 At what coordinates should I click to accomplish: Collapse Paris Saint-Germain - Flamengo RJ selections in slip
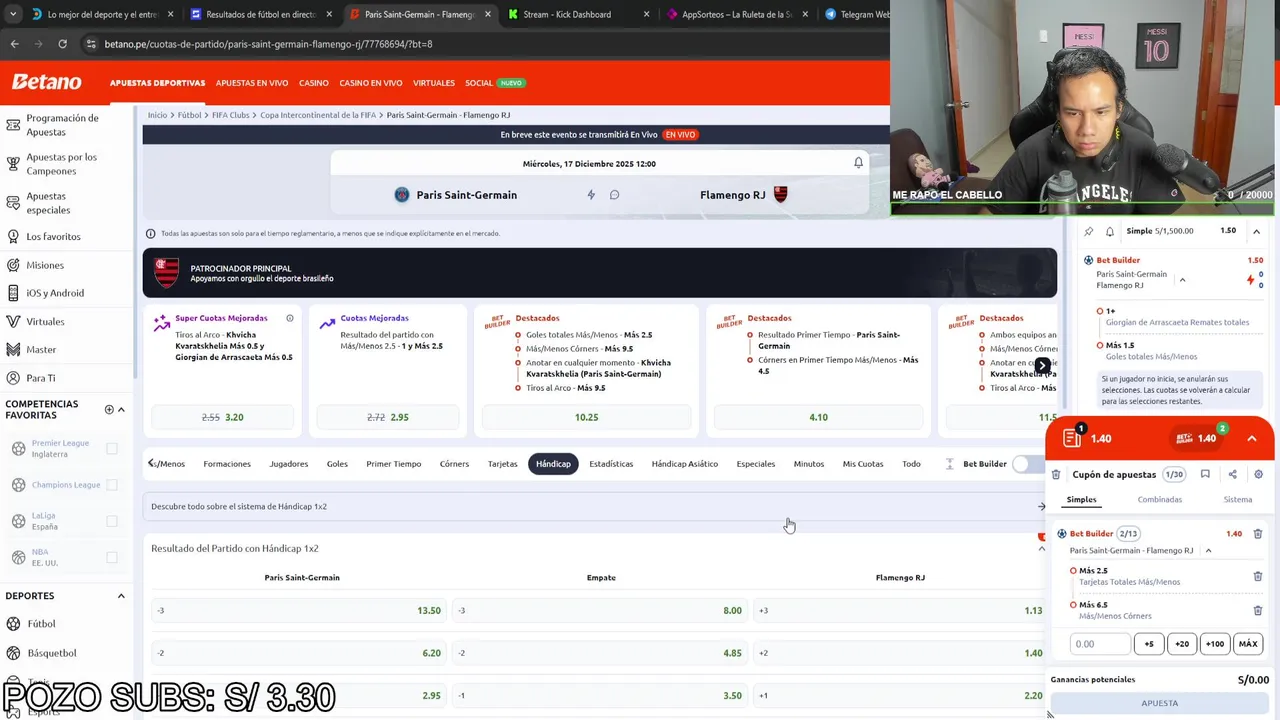point(1208,551)
